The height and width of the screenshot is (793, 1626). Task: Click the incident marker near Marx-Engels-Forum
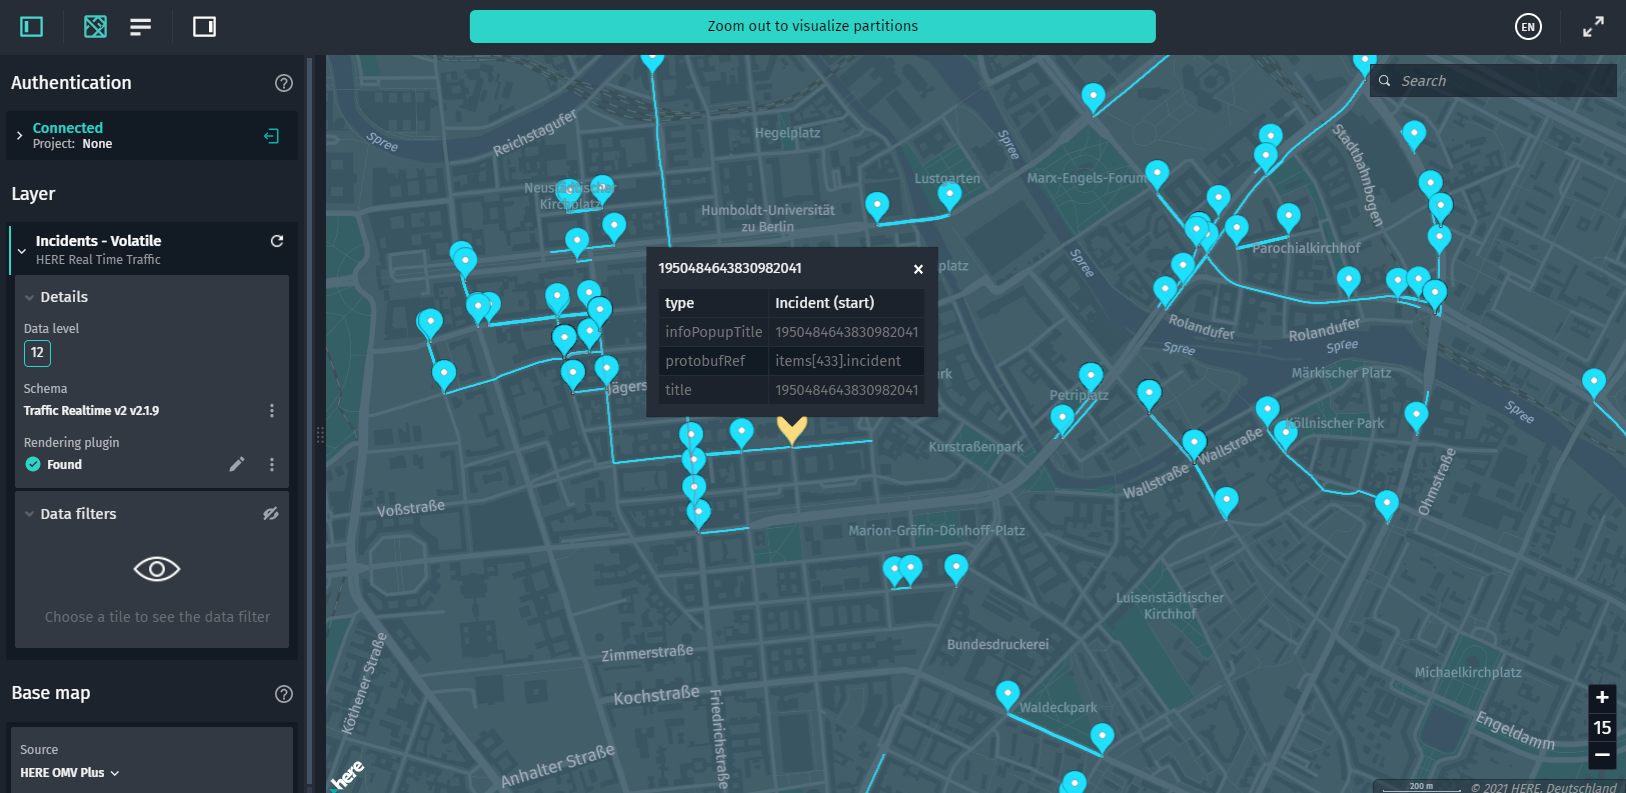tap(1157, 174)
